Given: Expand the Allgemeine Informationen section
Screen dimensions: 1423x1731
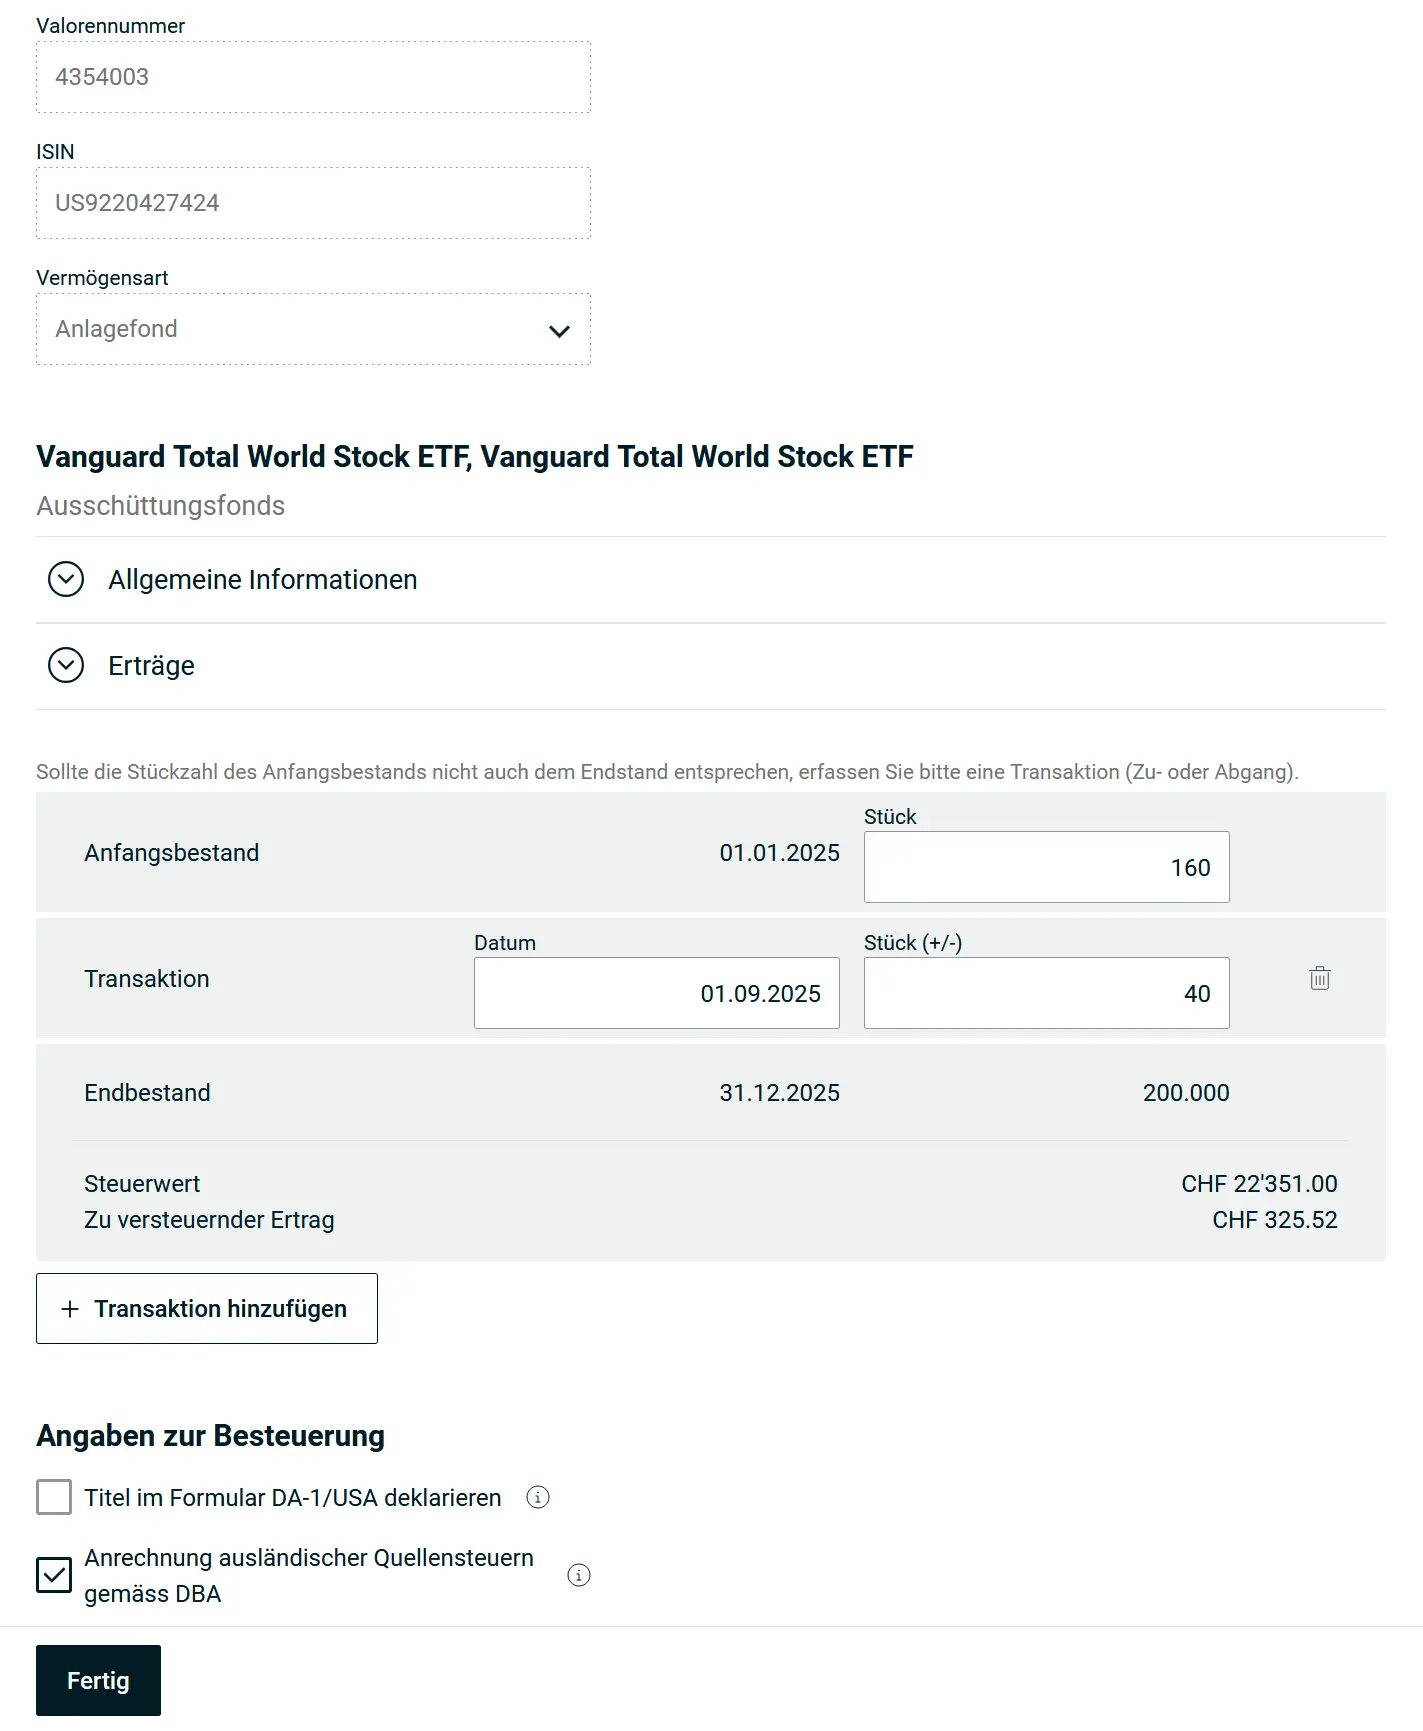Looking at the screenshot, I should [x=263, y=579].
